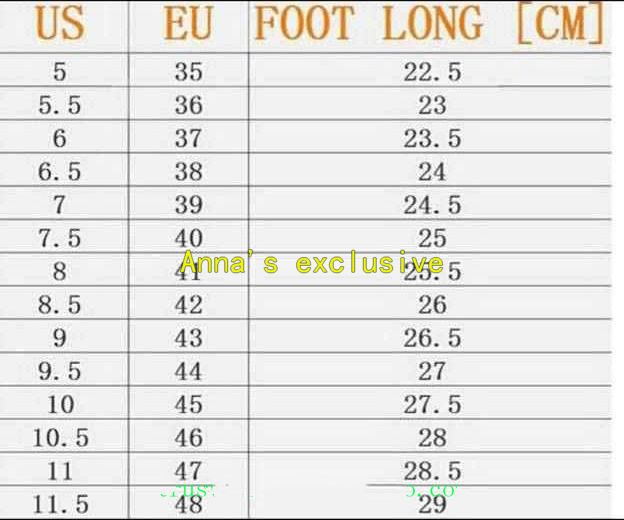Select the EU size 35 cell
The height and width of the screenshot is (520, 624).
point(188,72)
